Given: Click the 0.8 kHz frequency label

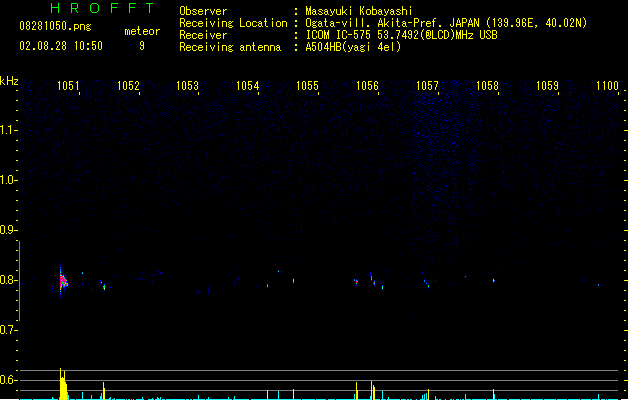Looking at the screenshot, I should tap(7, 280).
